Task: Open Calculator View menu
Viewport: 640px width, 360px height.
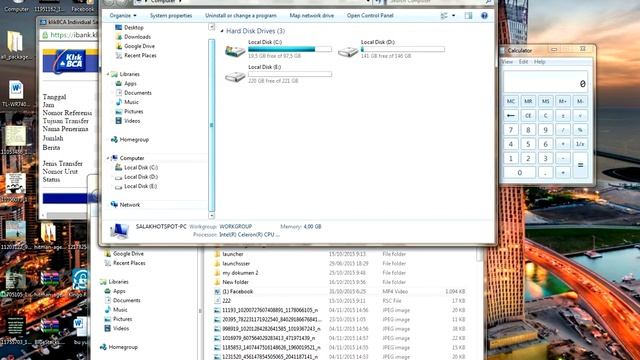Action: click(507, 62)
